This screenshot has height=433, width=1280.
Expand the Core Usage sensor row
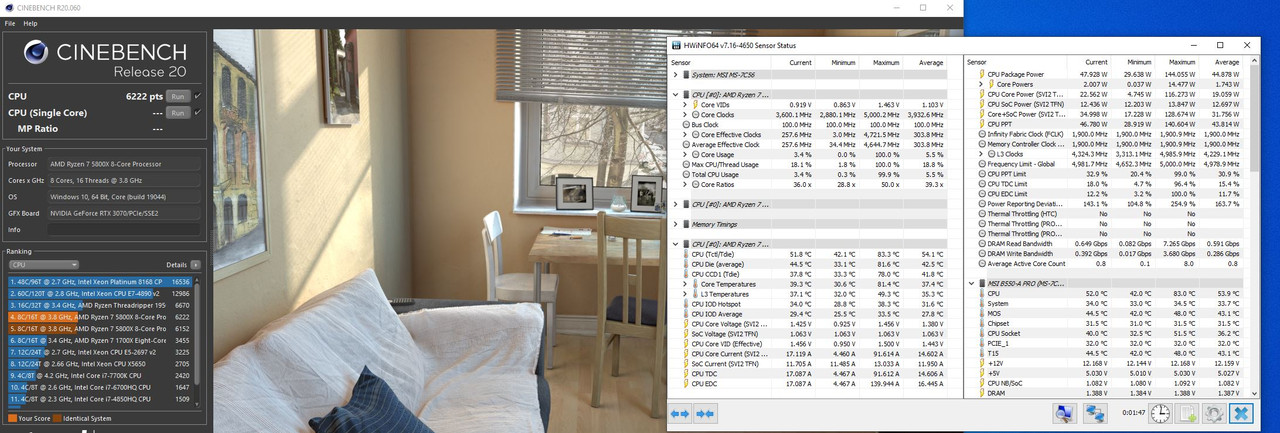pyautogui.click(x=685, y=154)
